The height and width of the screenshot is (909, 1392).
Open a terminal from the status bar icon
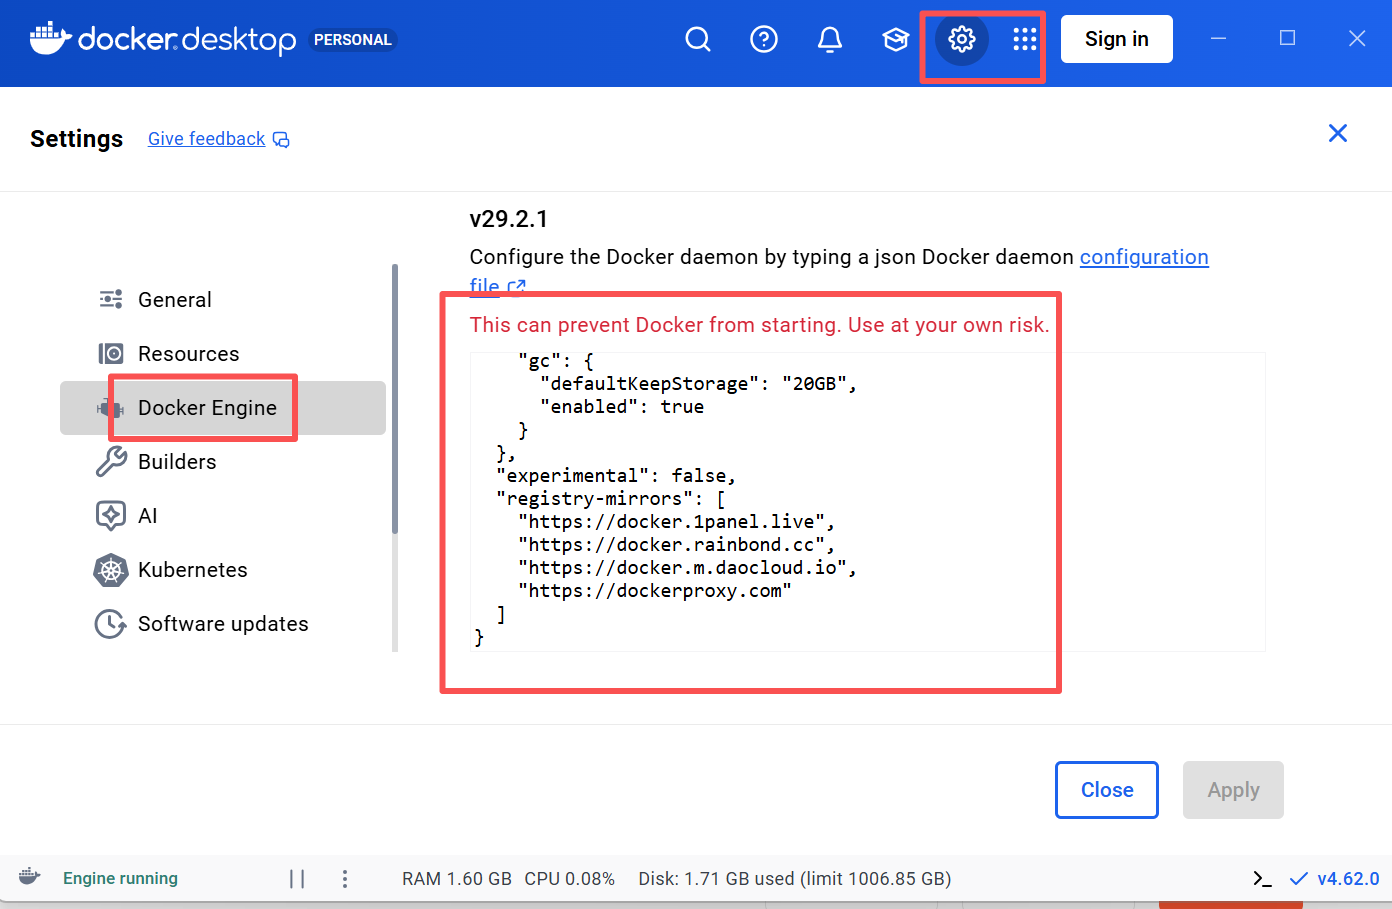click(1261, 878)
